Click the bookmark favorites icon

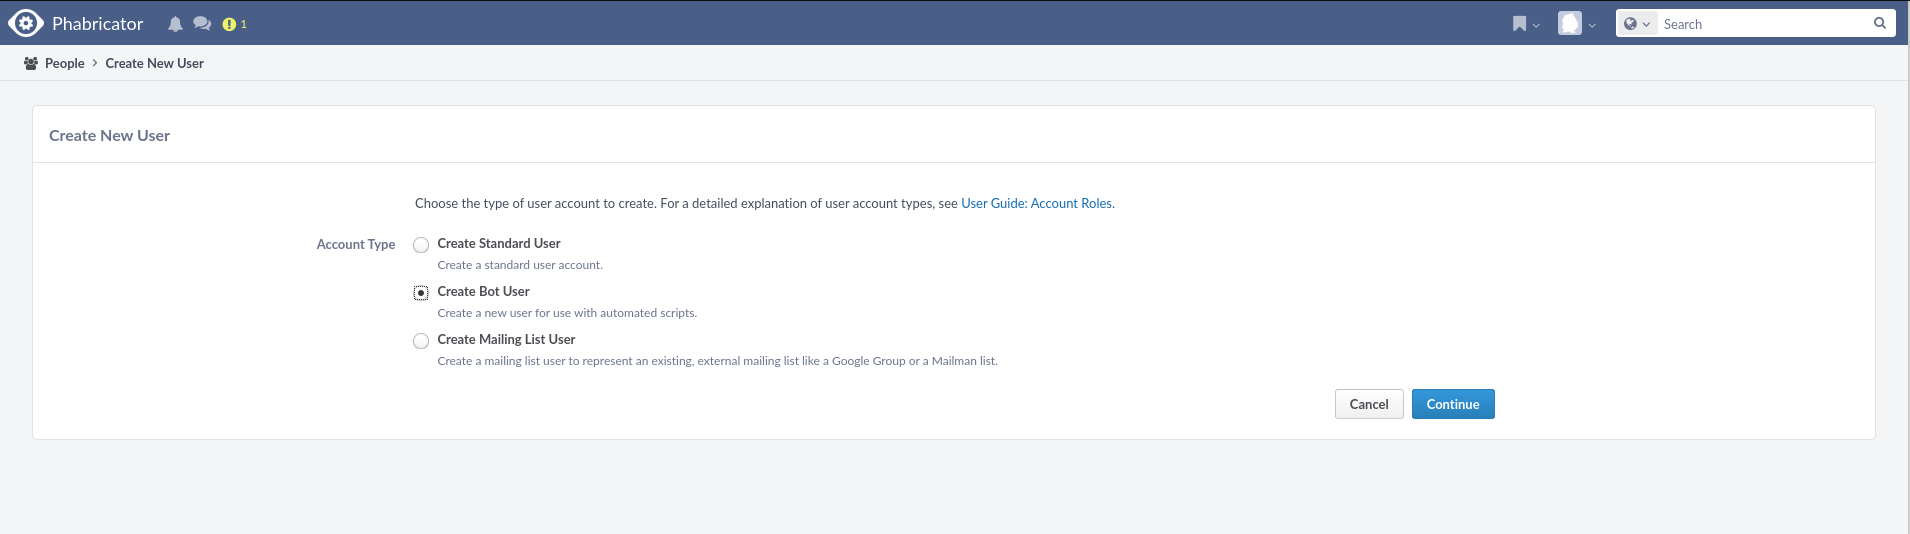coord(1519,24)
